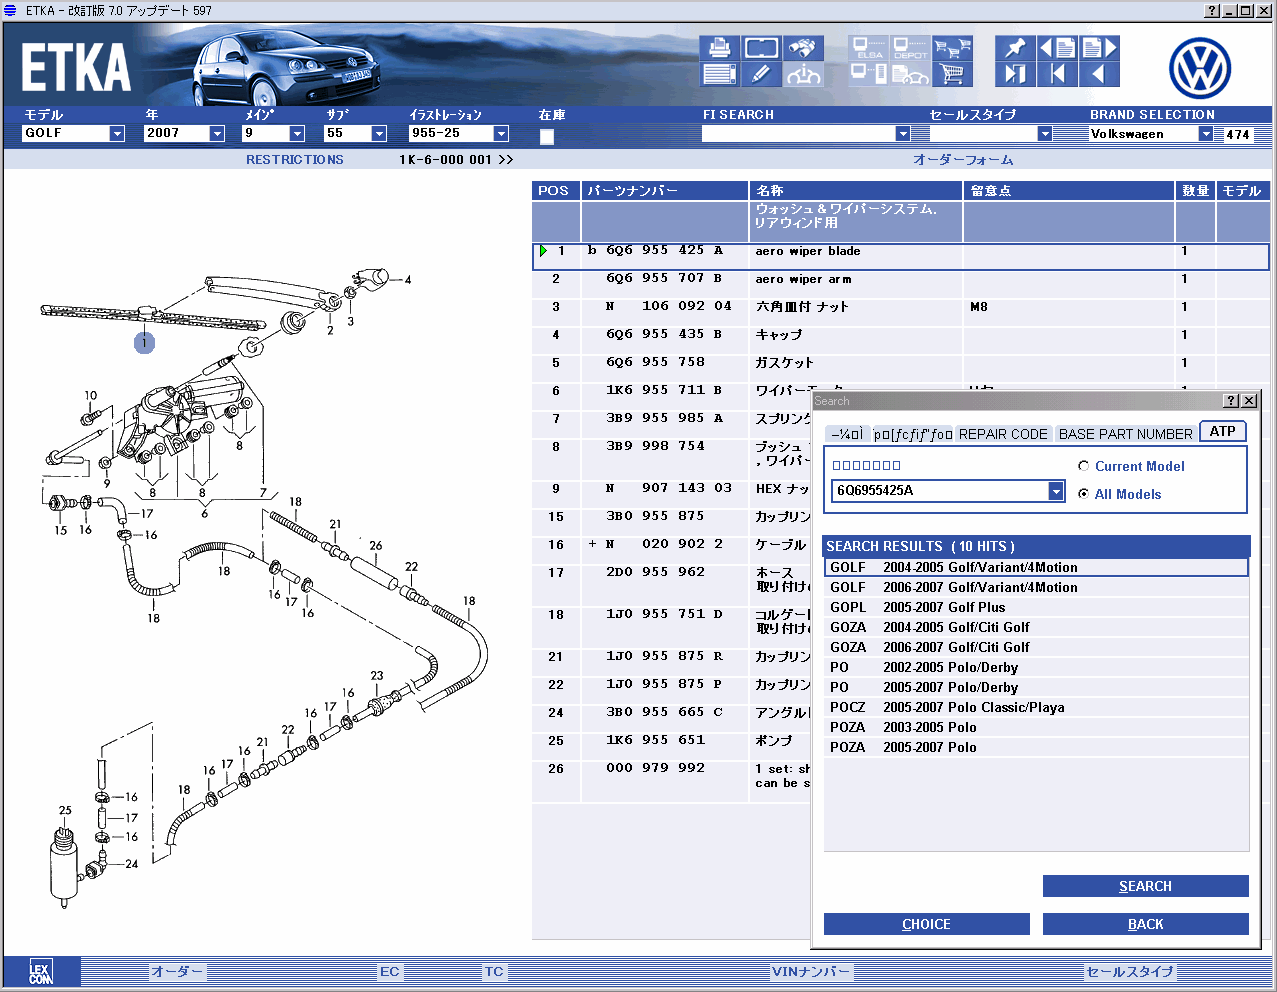
Task: Click the exit door icon
Action: click(x=1015, y=74)
